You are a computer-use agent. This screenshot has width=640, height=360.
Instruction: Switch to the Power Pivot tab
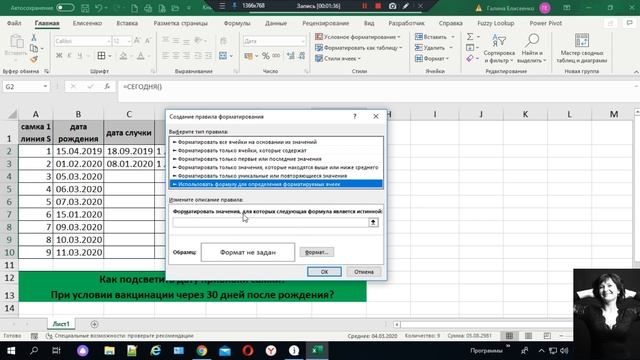coord(546,23)
